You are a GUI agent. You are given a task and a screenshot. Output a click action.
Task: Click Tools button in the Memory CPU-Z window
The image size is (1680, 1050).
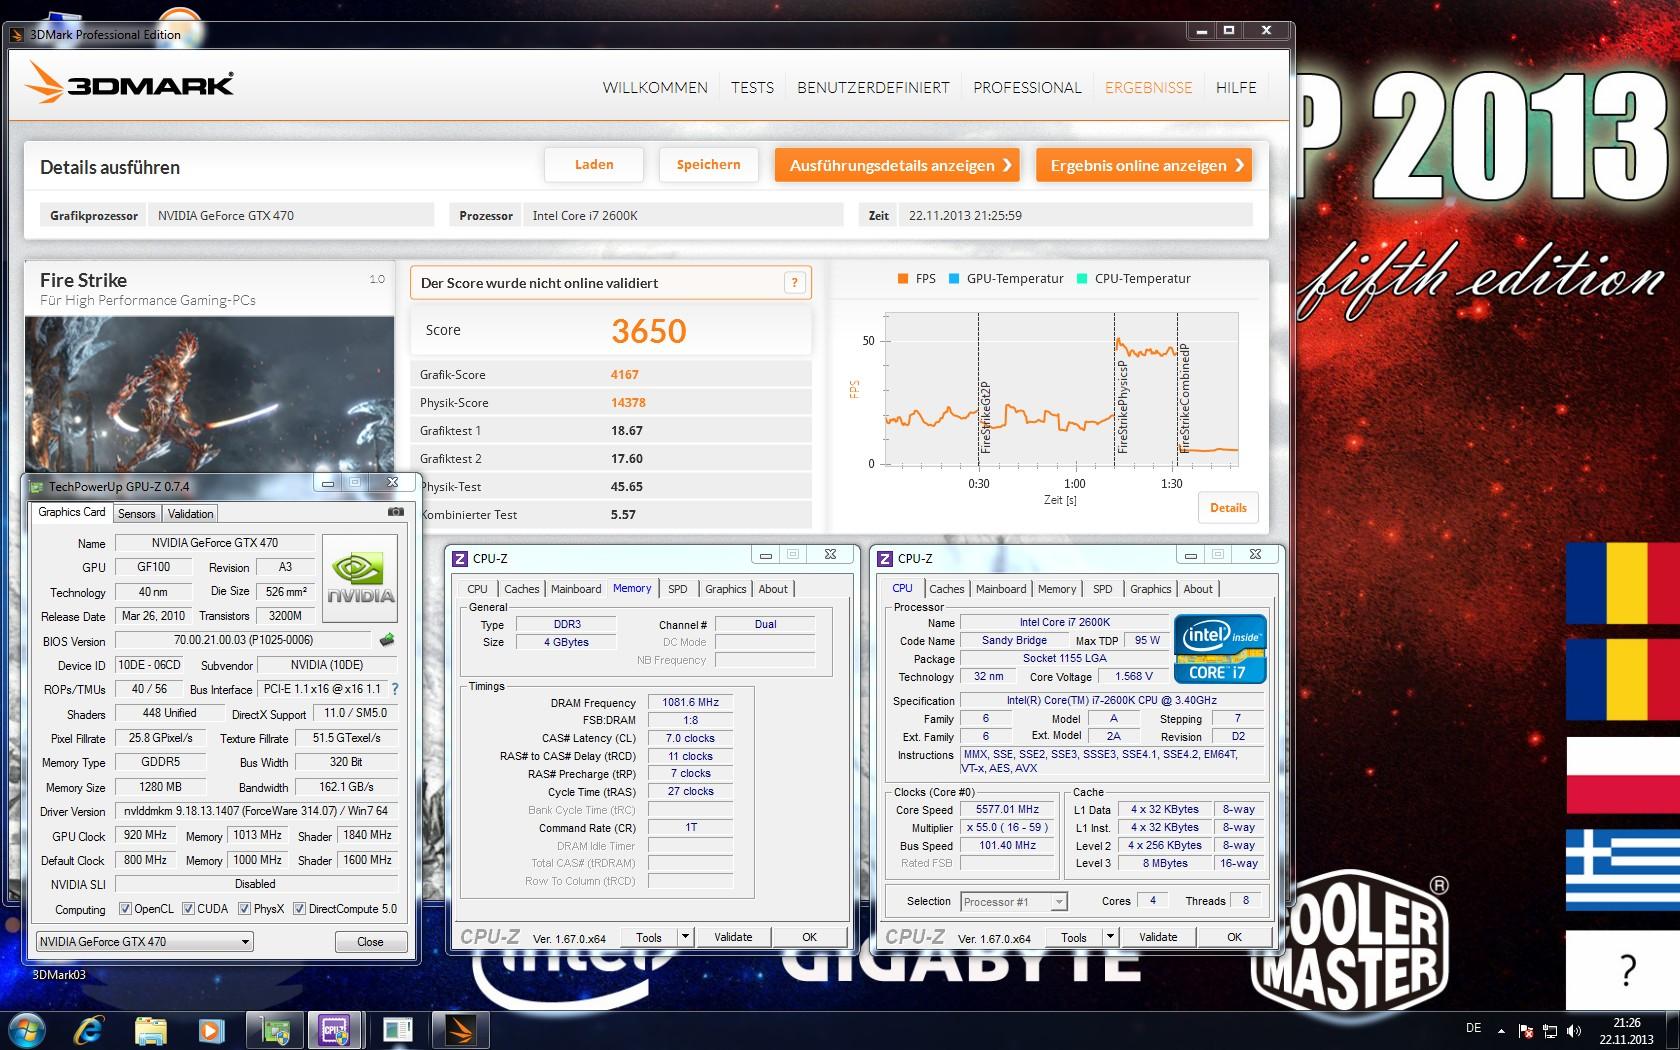click(649, 937)
